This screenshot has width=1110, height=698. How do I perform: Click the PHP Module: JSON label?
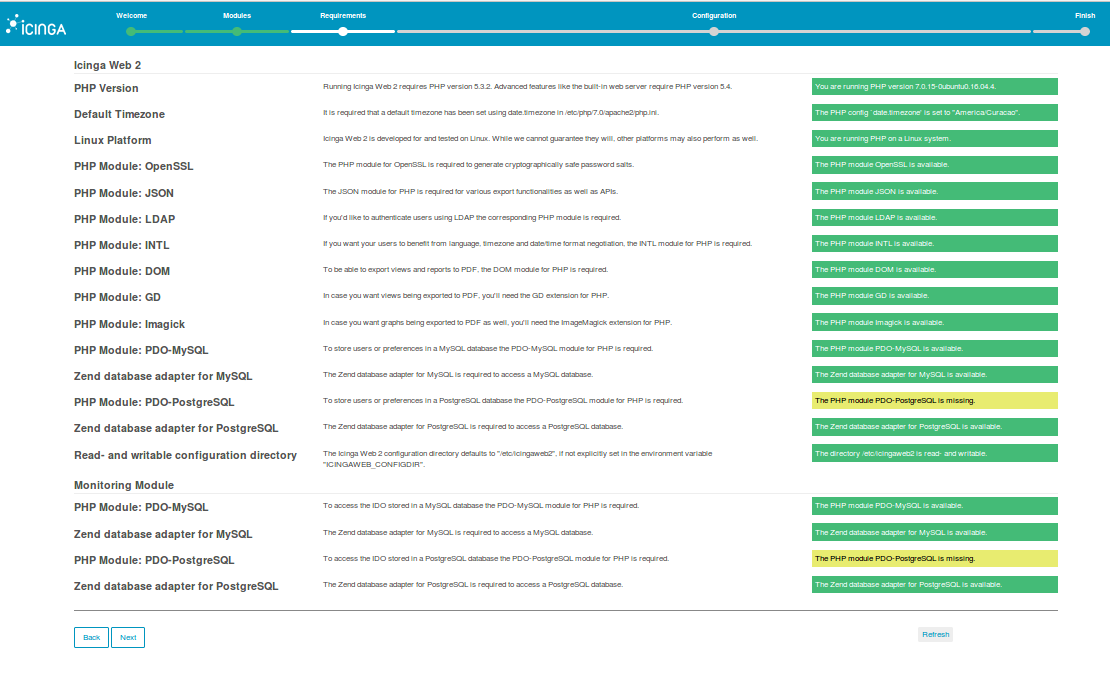click(124, 193)
